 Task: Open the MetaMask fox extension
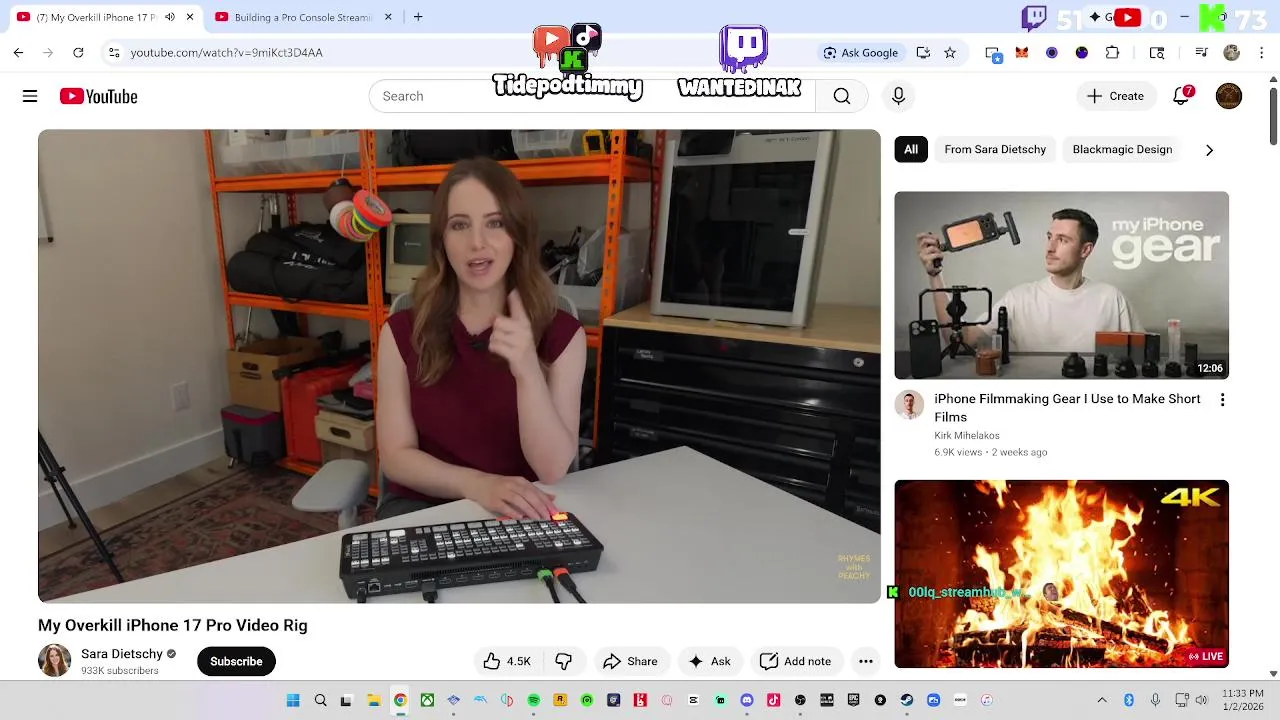coord(1022,52)
